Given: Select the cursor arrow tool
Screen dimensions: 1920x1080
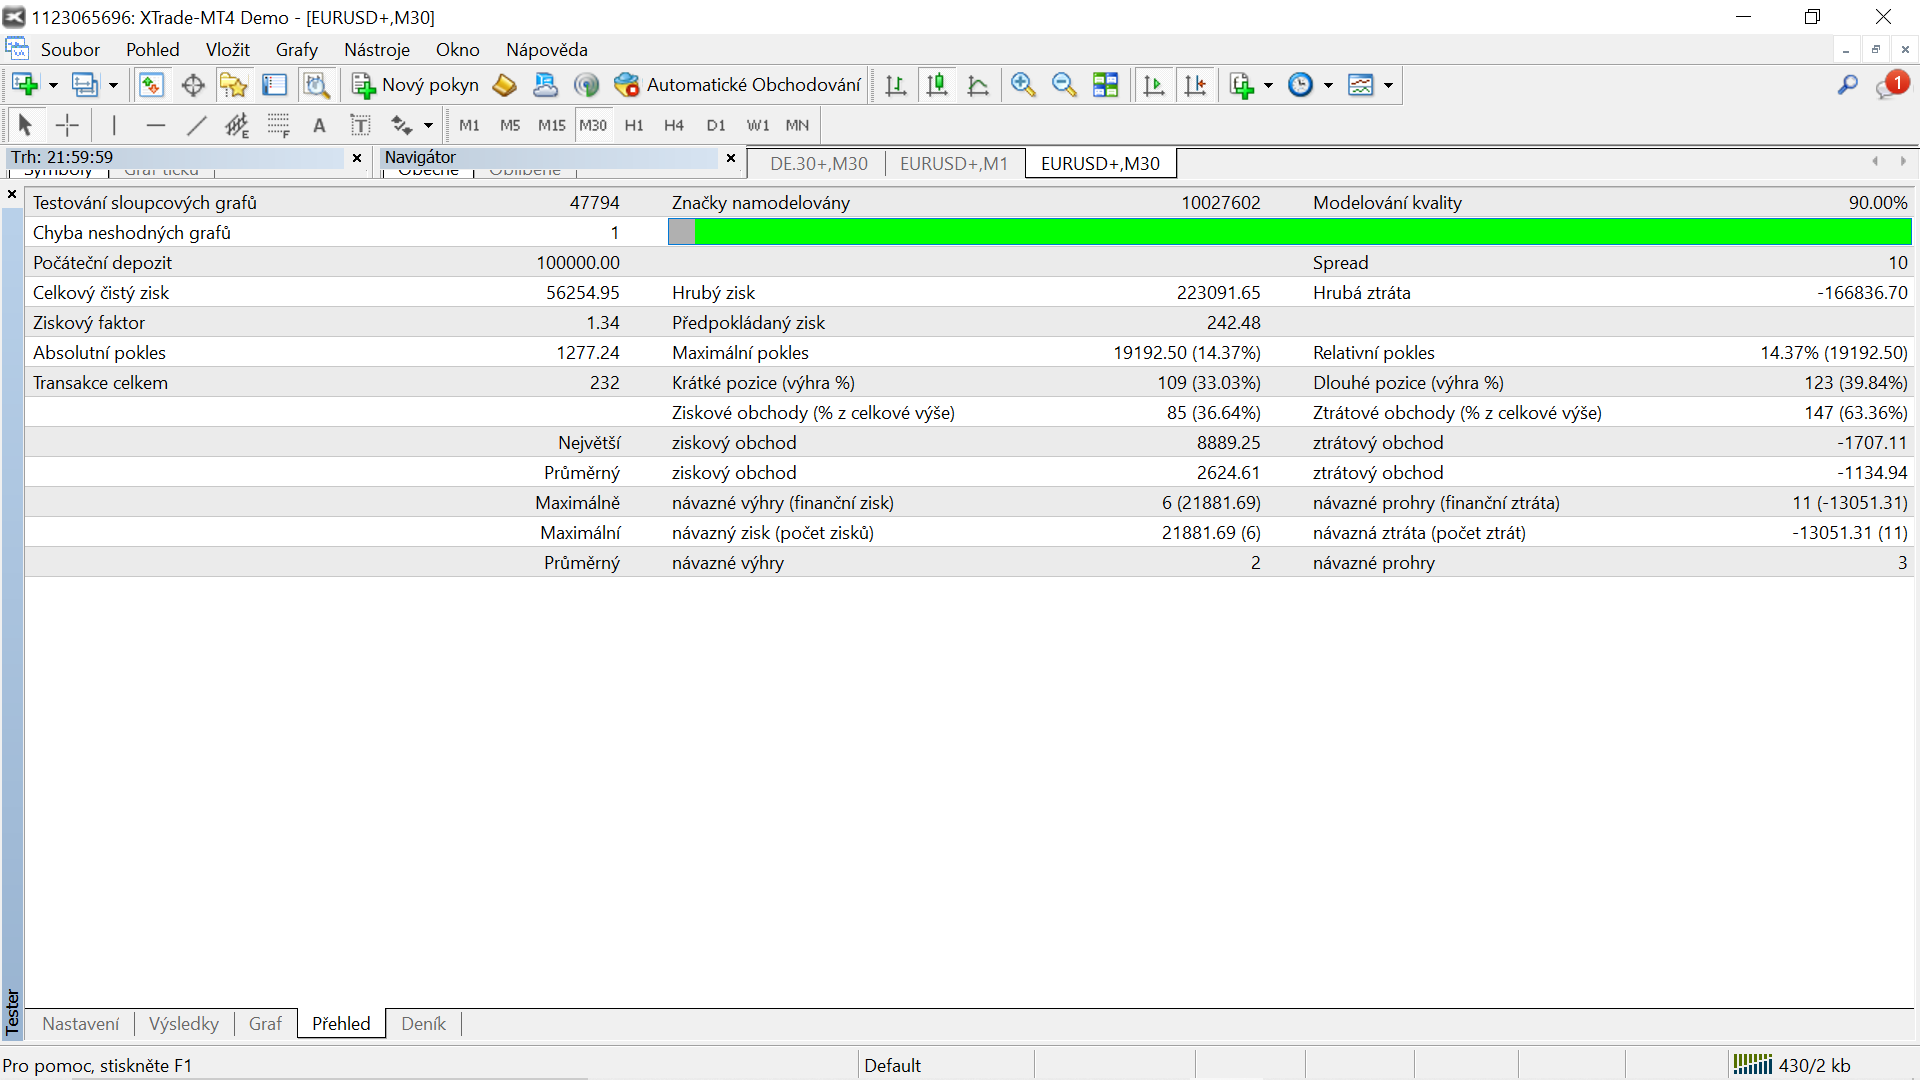Looking at the screenshot, I should 26,125.
